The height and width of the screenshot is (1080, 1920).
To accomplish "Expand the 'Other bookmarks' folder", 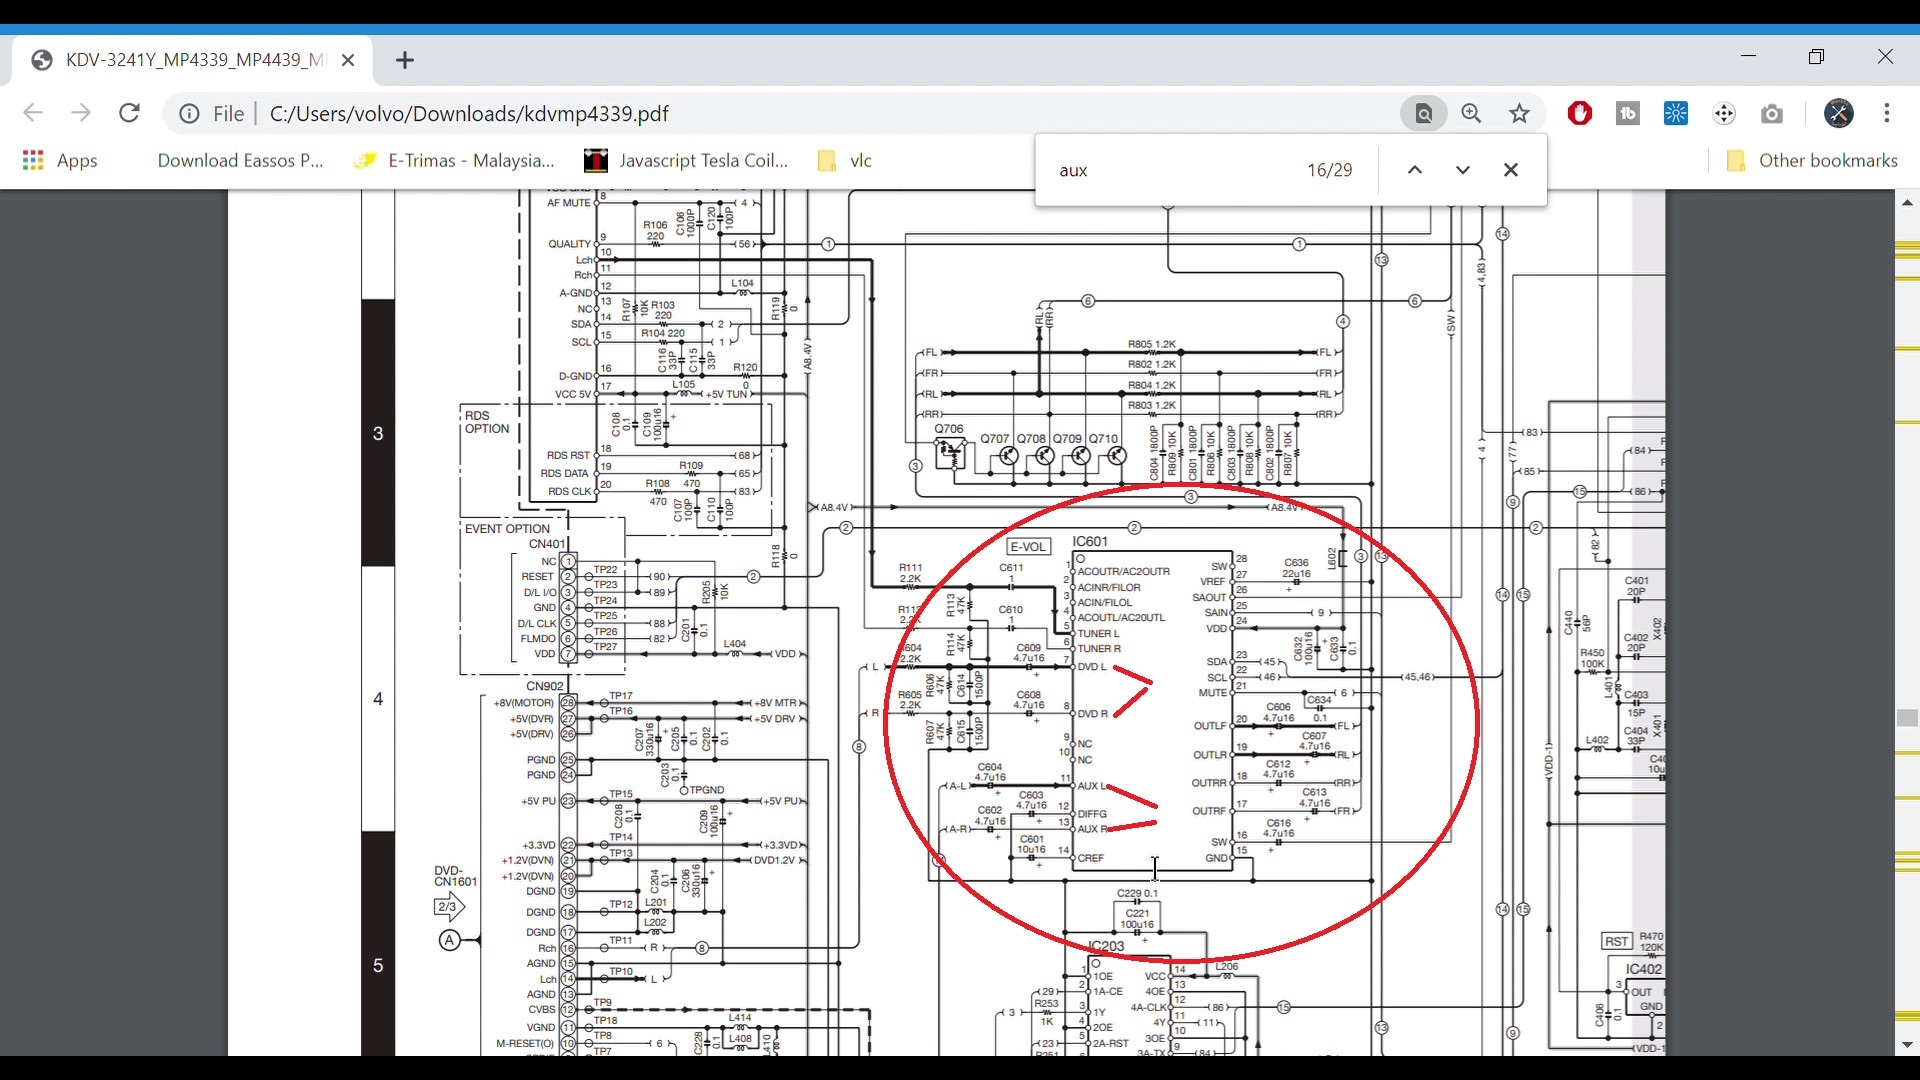I will (1812, 161).
